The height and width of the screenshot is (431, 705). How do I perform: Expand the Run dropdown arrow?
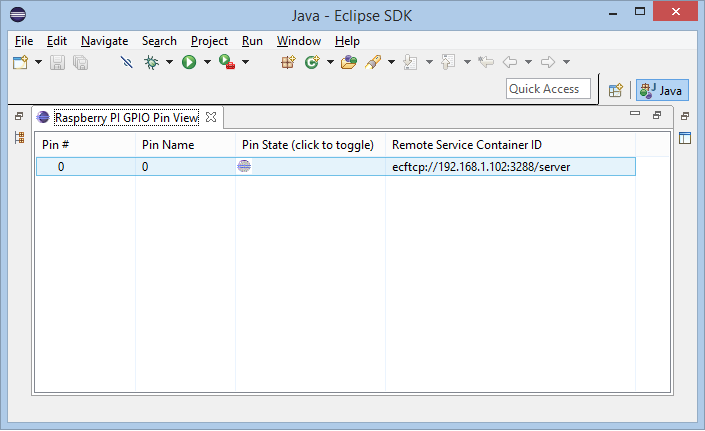(x=207, y=62)
